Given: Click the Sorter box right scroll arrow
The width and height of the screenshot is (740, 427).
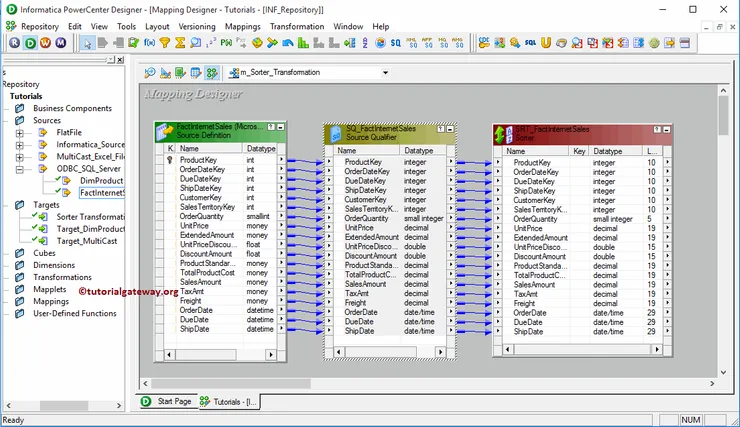Looking at the screenshot, I should point(657,350).
